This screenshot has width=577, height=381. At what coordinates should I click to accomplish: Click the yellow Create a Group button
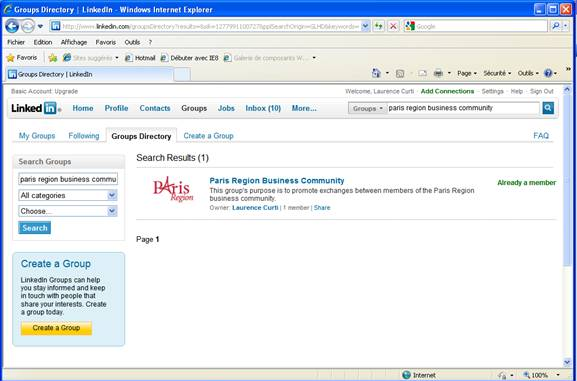(x=56, y=328)
